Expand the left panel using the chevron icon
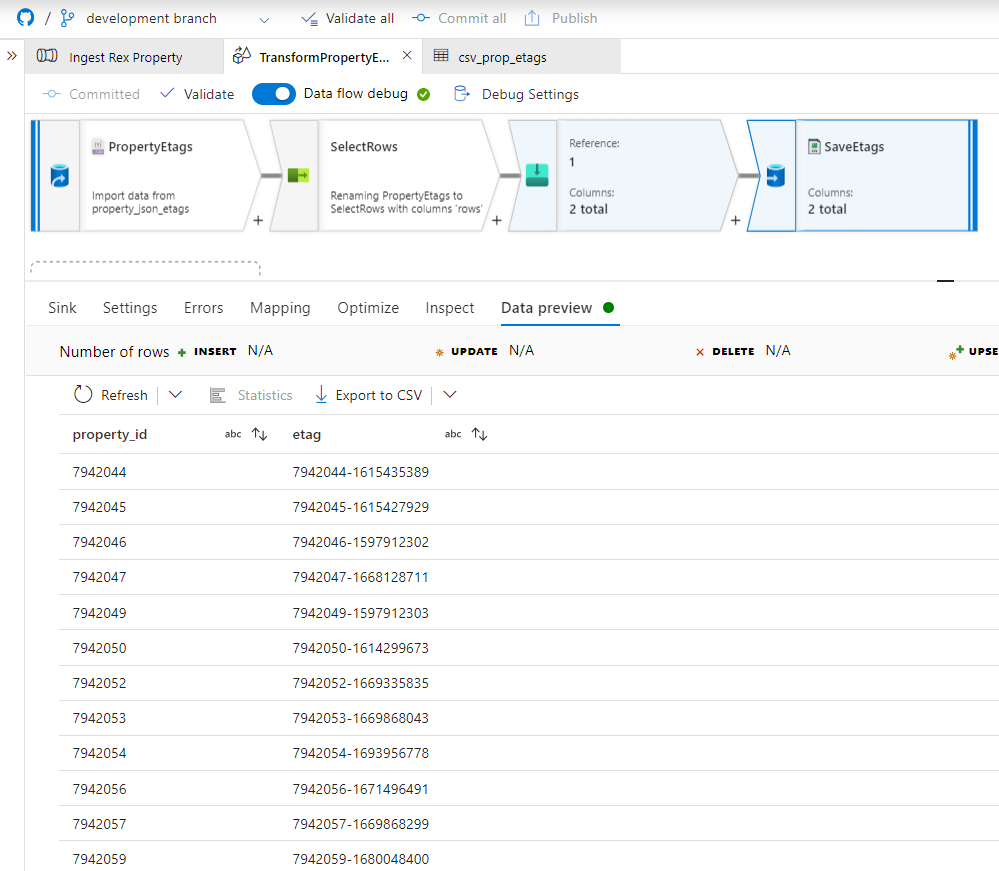Screen dimensions: 999x871 point(11,56)
